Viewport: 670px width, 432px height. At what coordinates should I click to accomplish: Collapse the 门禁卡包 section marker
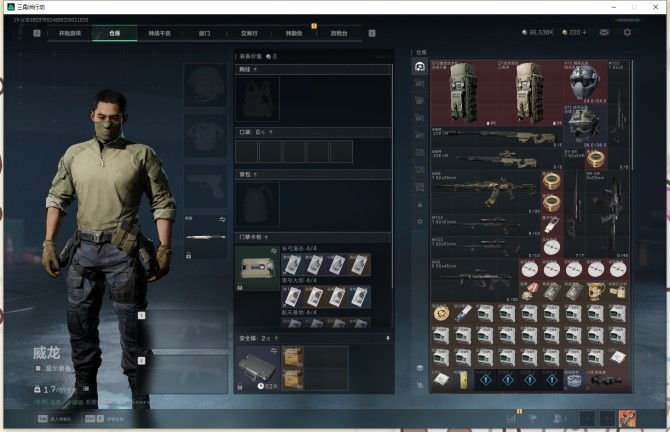(266, 237)
